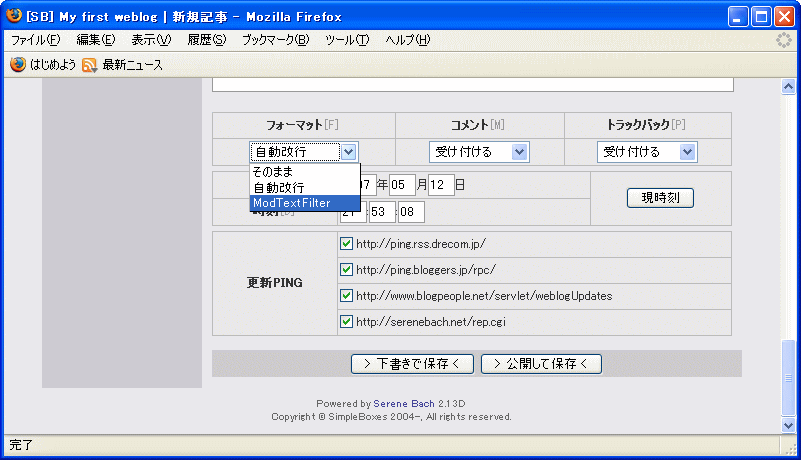
Task: Click the RSS feed icon for 最新ニュース
Action: tap(89, 65)
